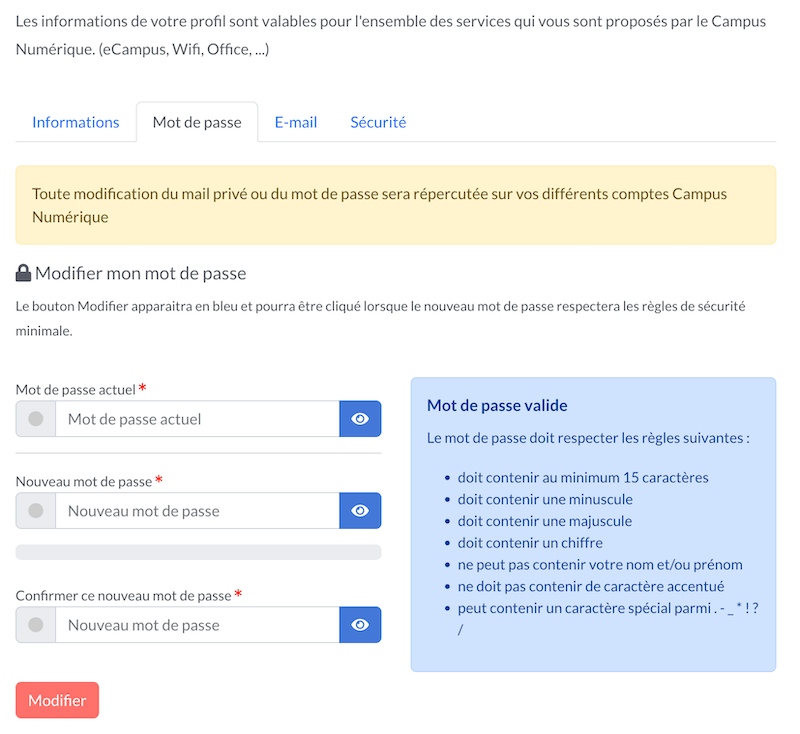Focus the Nouveau mot de passe input
This screenshot has height=734, width=800.
(197, 511)
